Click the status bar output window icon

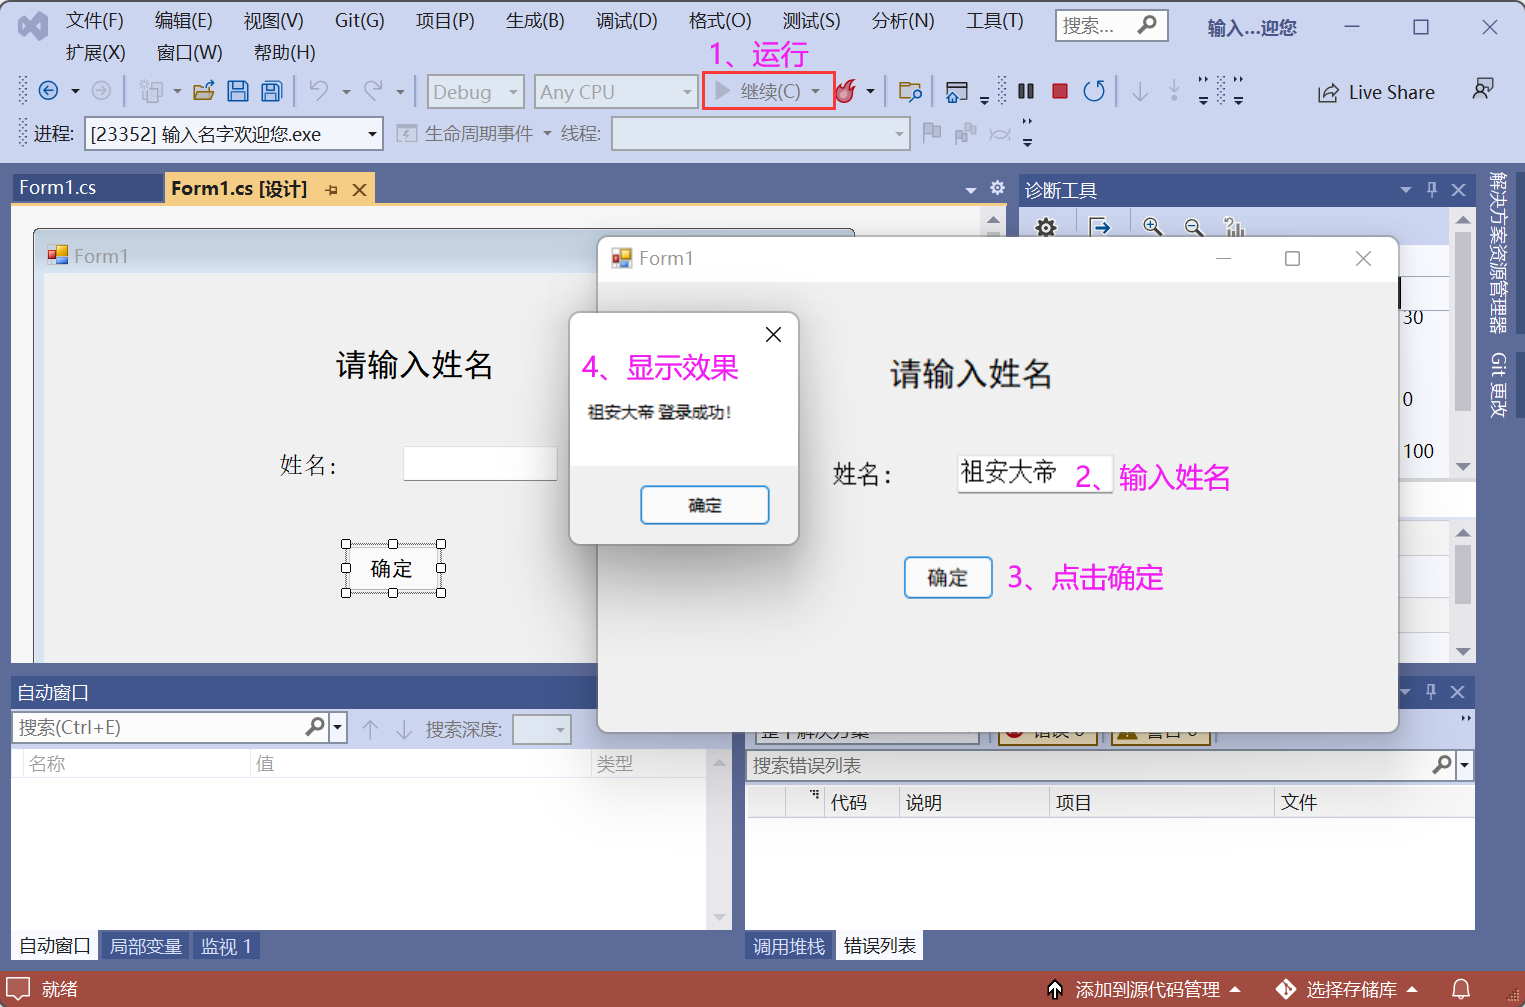tap(18, 989)
